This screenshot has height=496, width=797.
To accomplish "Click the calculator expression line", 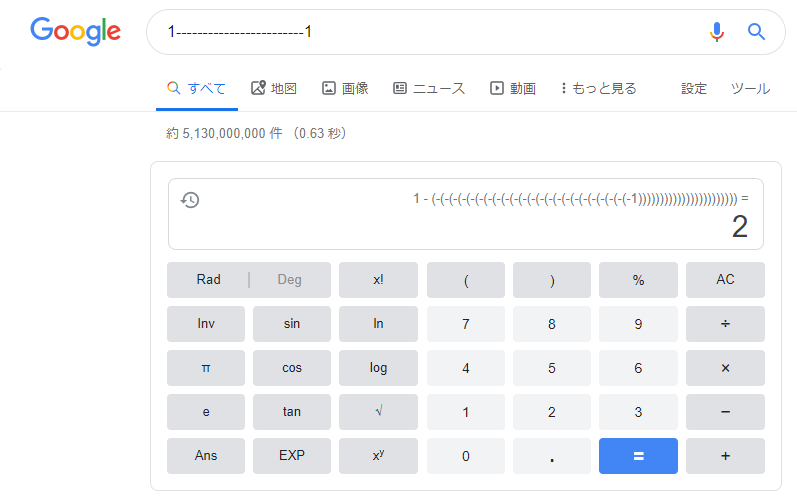I will pos(580,199).
